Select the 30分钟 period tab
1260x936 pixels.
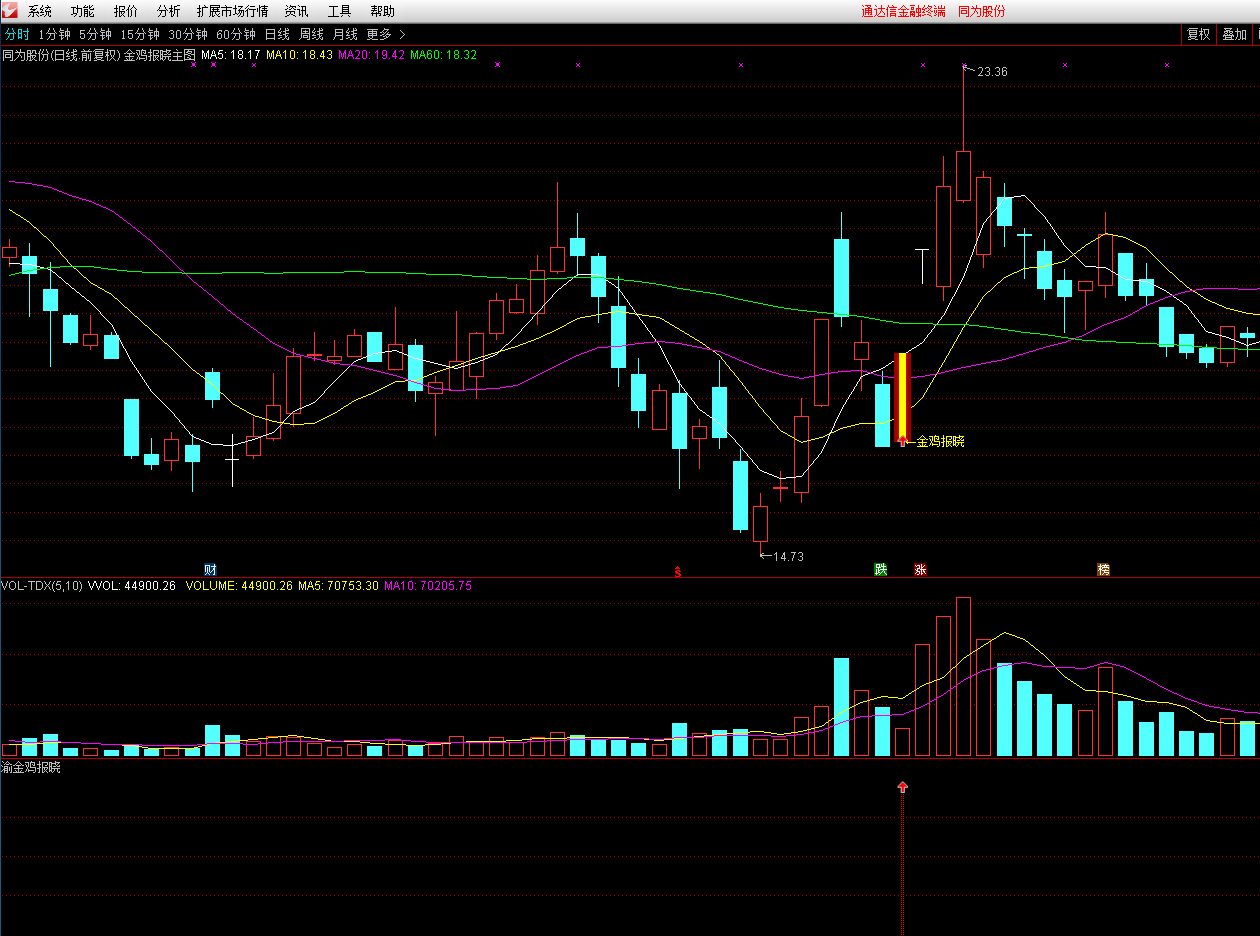tap(188, 34)
